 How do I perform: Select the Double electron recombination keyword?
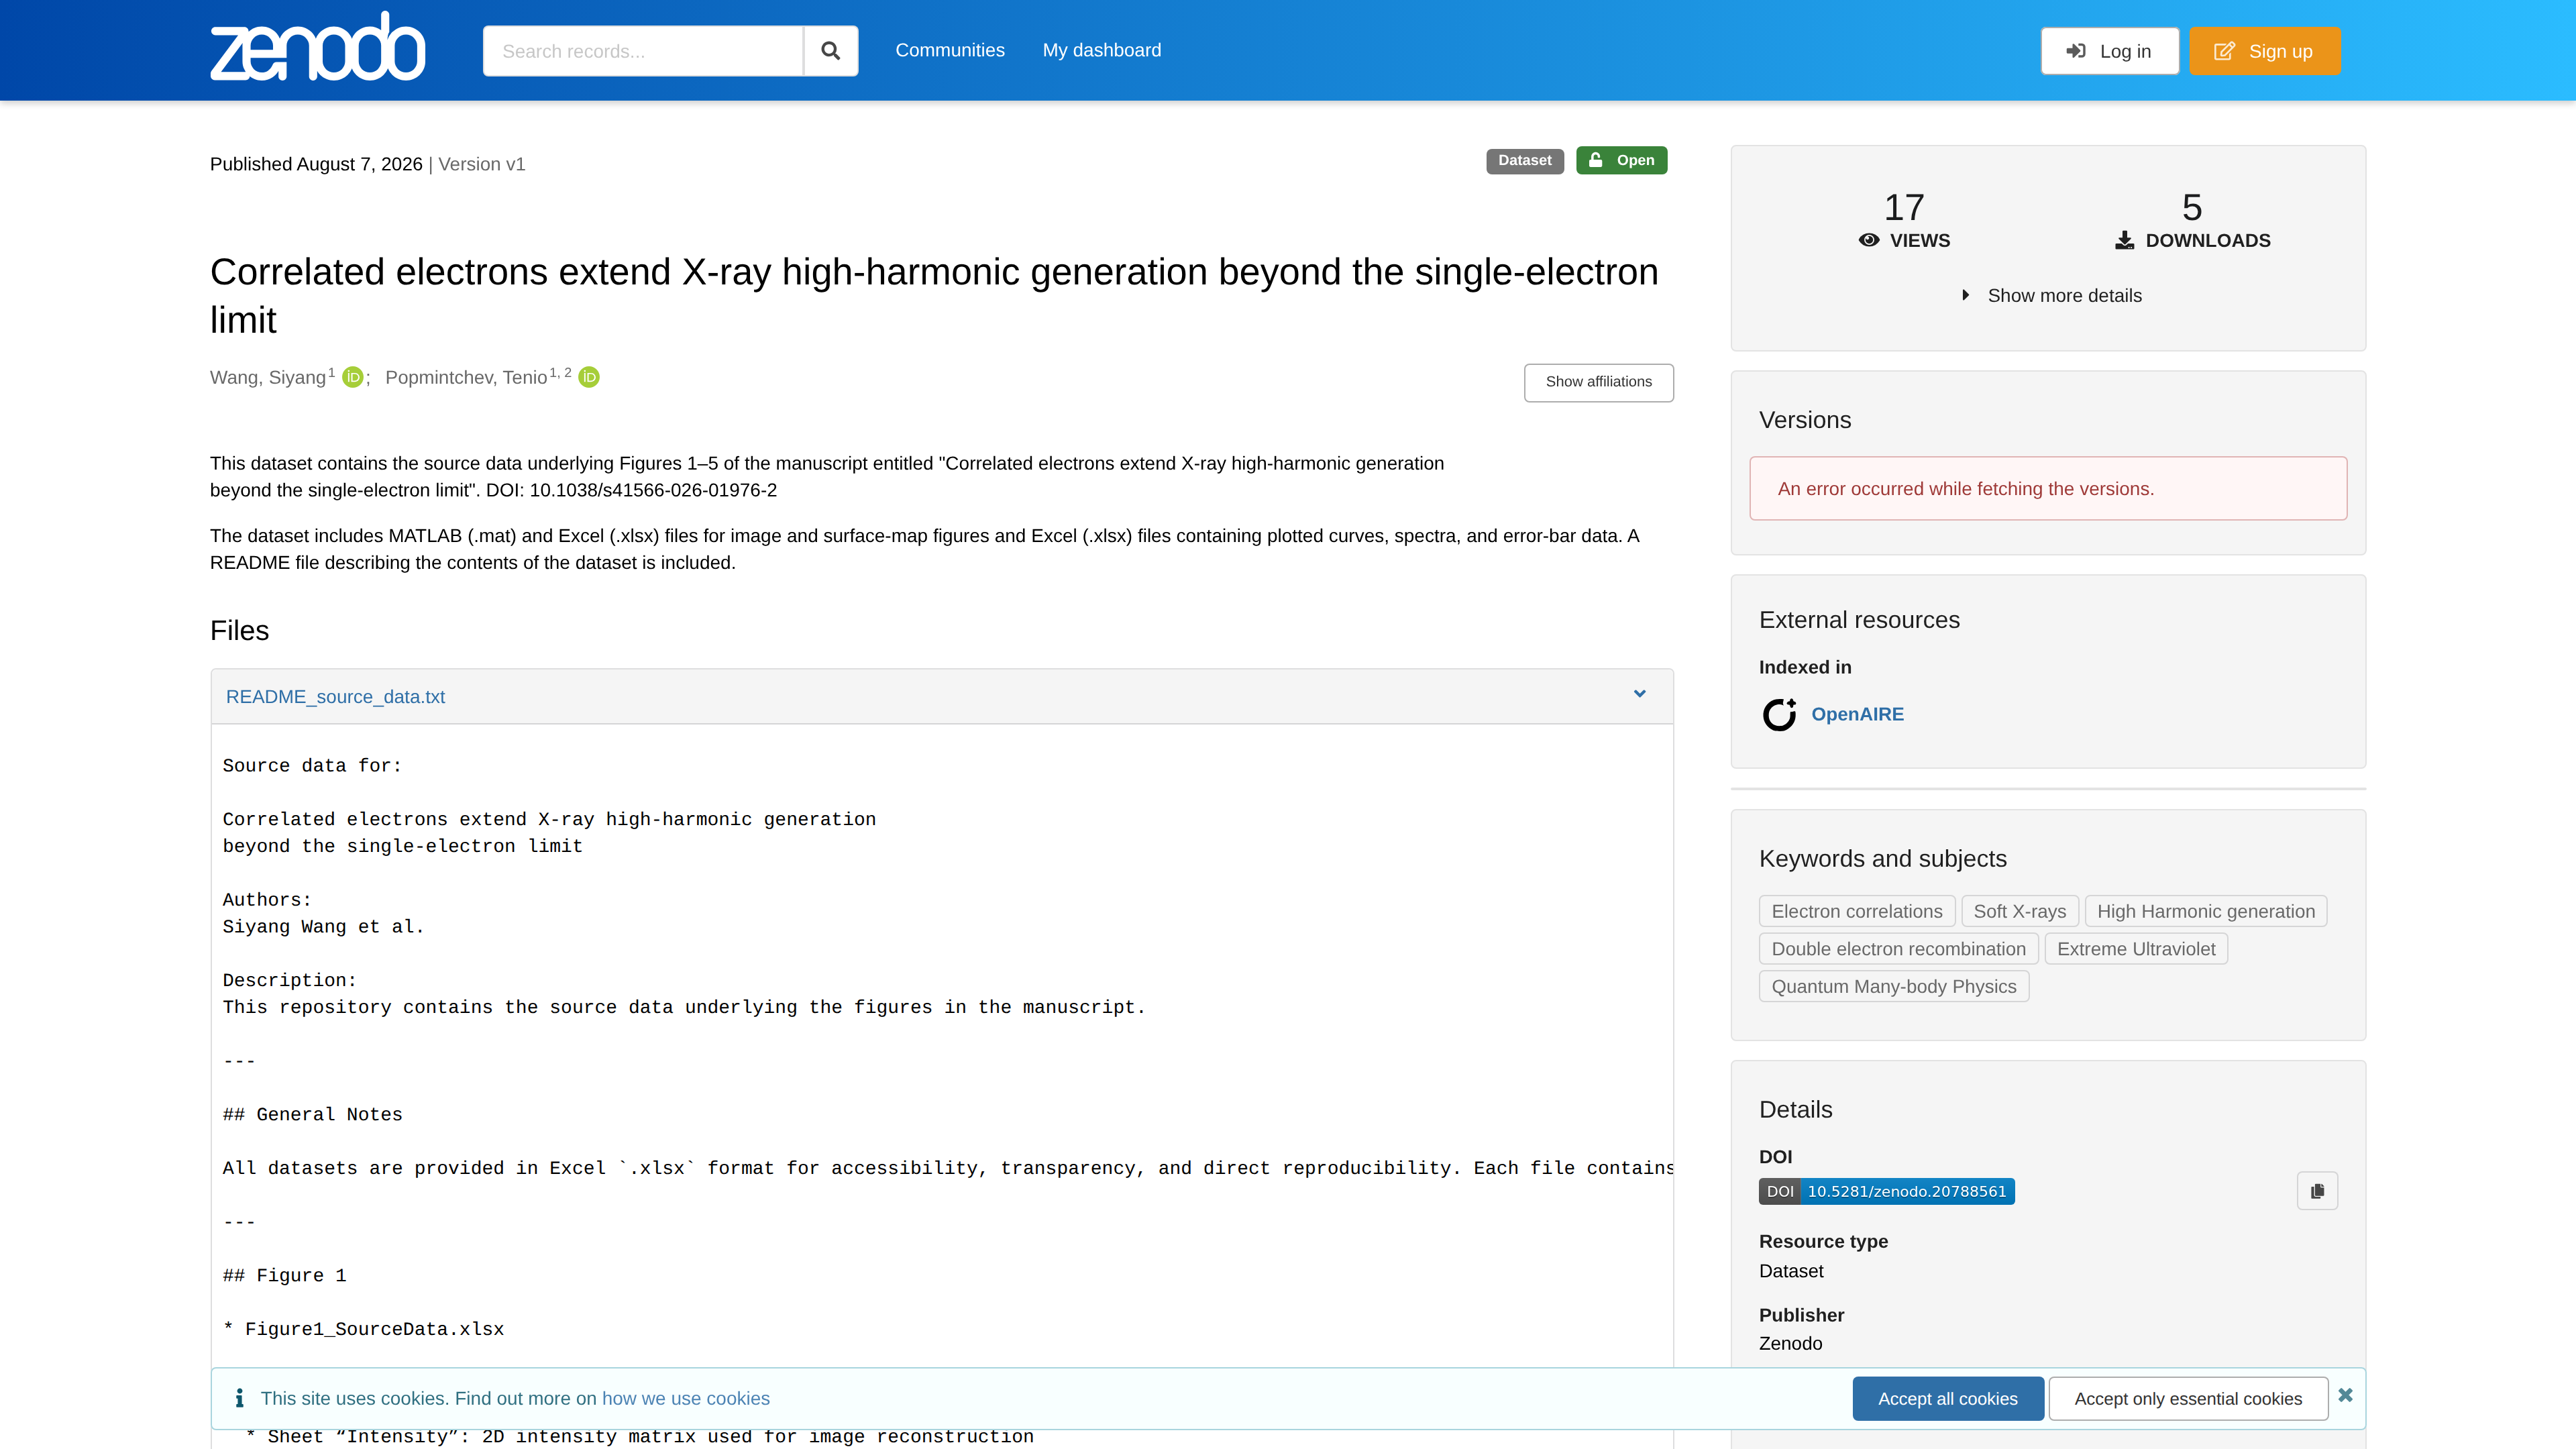tap(1898, 949)
